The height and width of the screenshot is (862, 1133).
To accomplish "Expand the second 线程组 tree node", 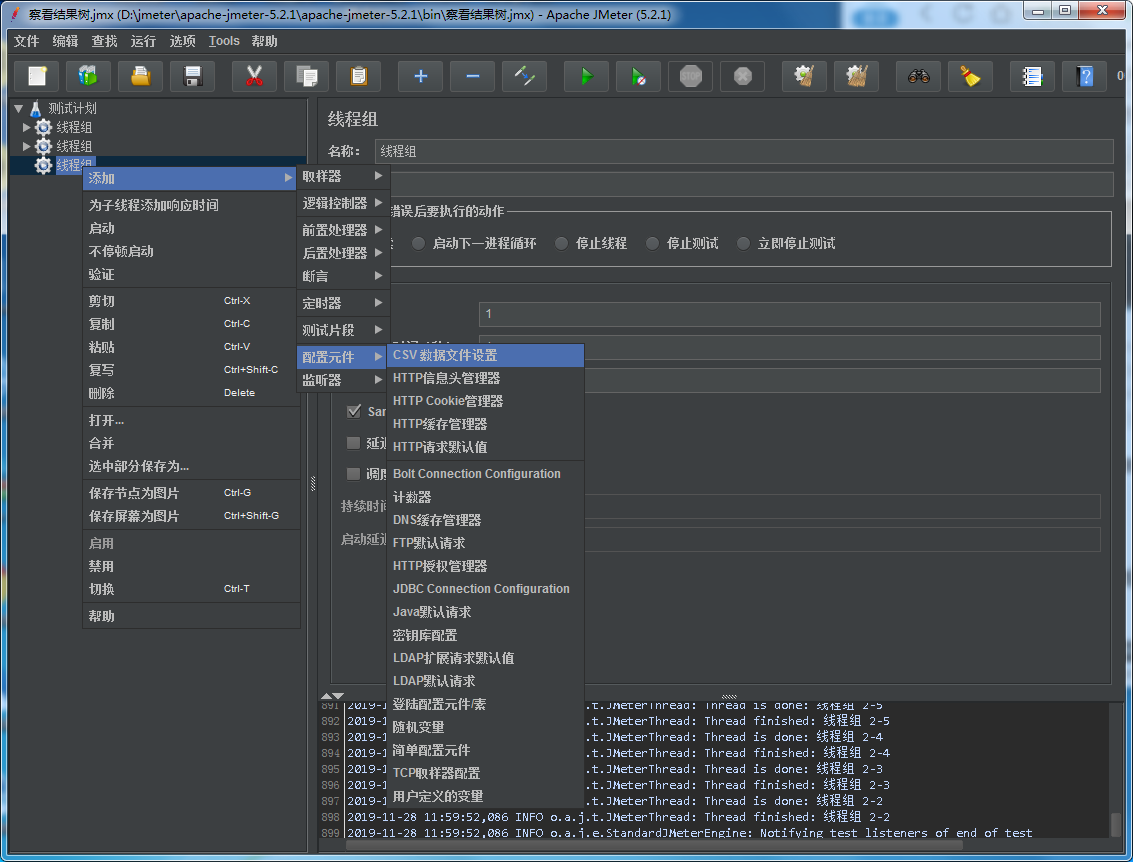I will tap(27, 146).
